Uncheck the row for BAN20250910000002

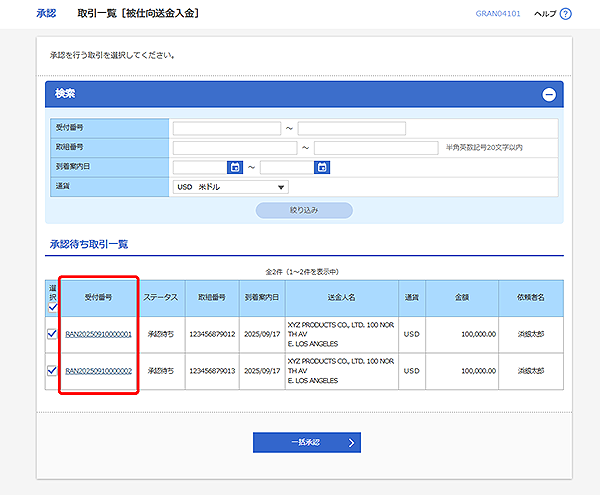pyautogui.click(x=52, y=370)
